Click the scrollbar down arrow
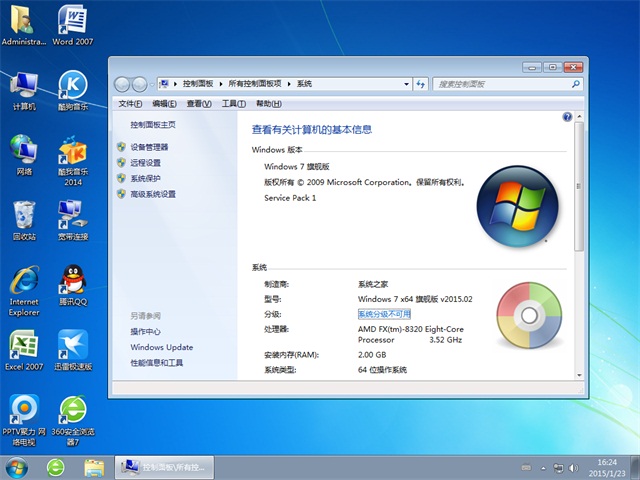640x480 pixels. tap(579, 375)
